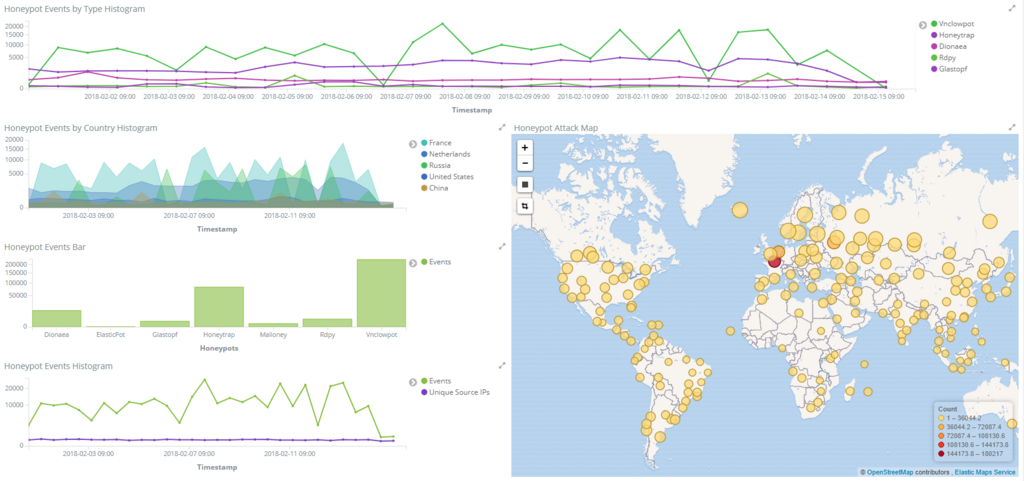
Task: Click the Glastopf legend entry
Action: [x=950, y=69]
